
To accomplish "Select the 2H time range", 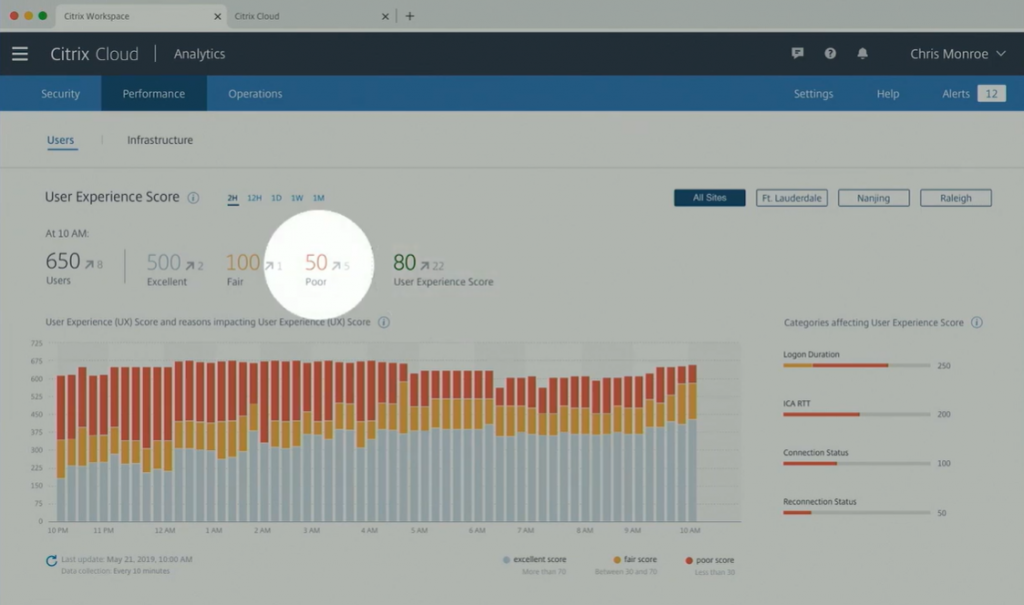I will click(x=233, y=198).
